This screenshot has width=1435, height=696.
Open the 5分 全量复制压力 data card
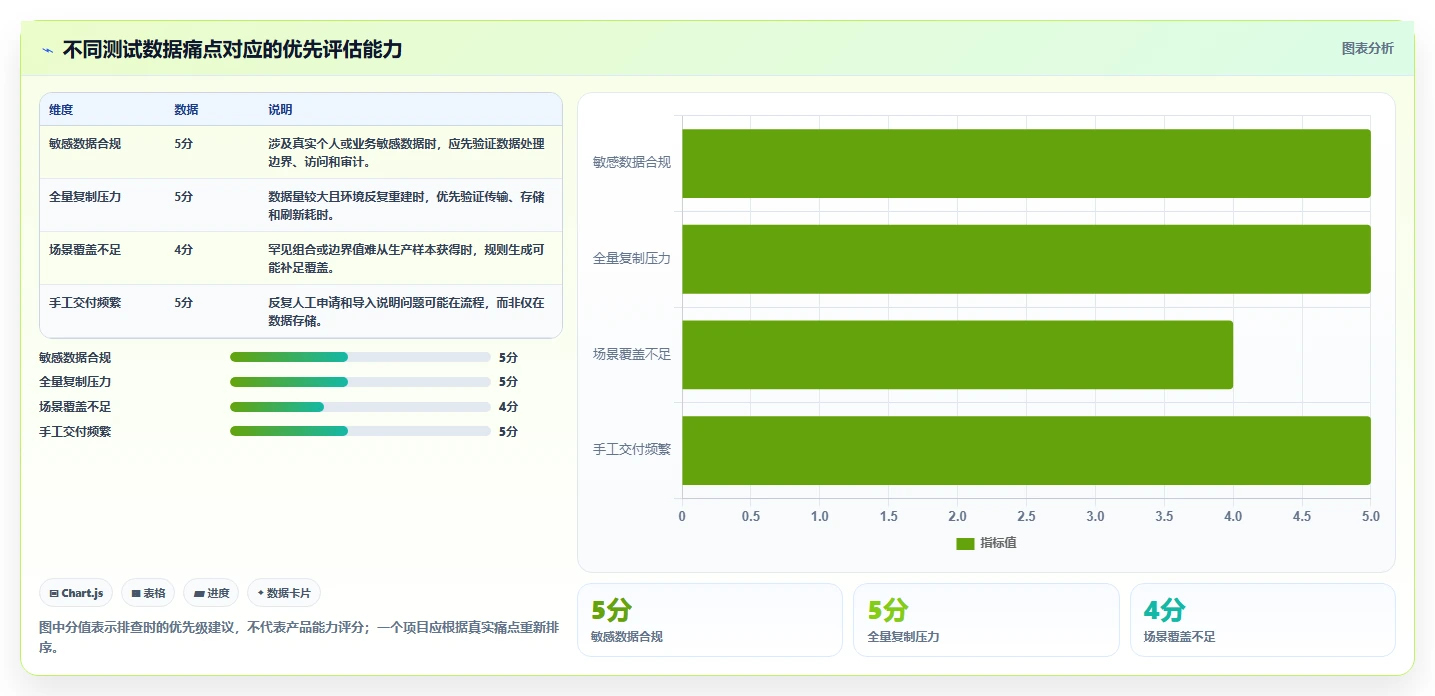click(986, 620)
